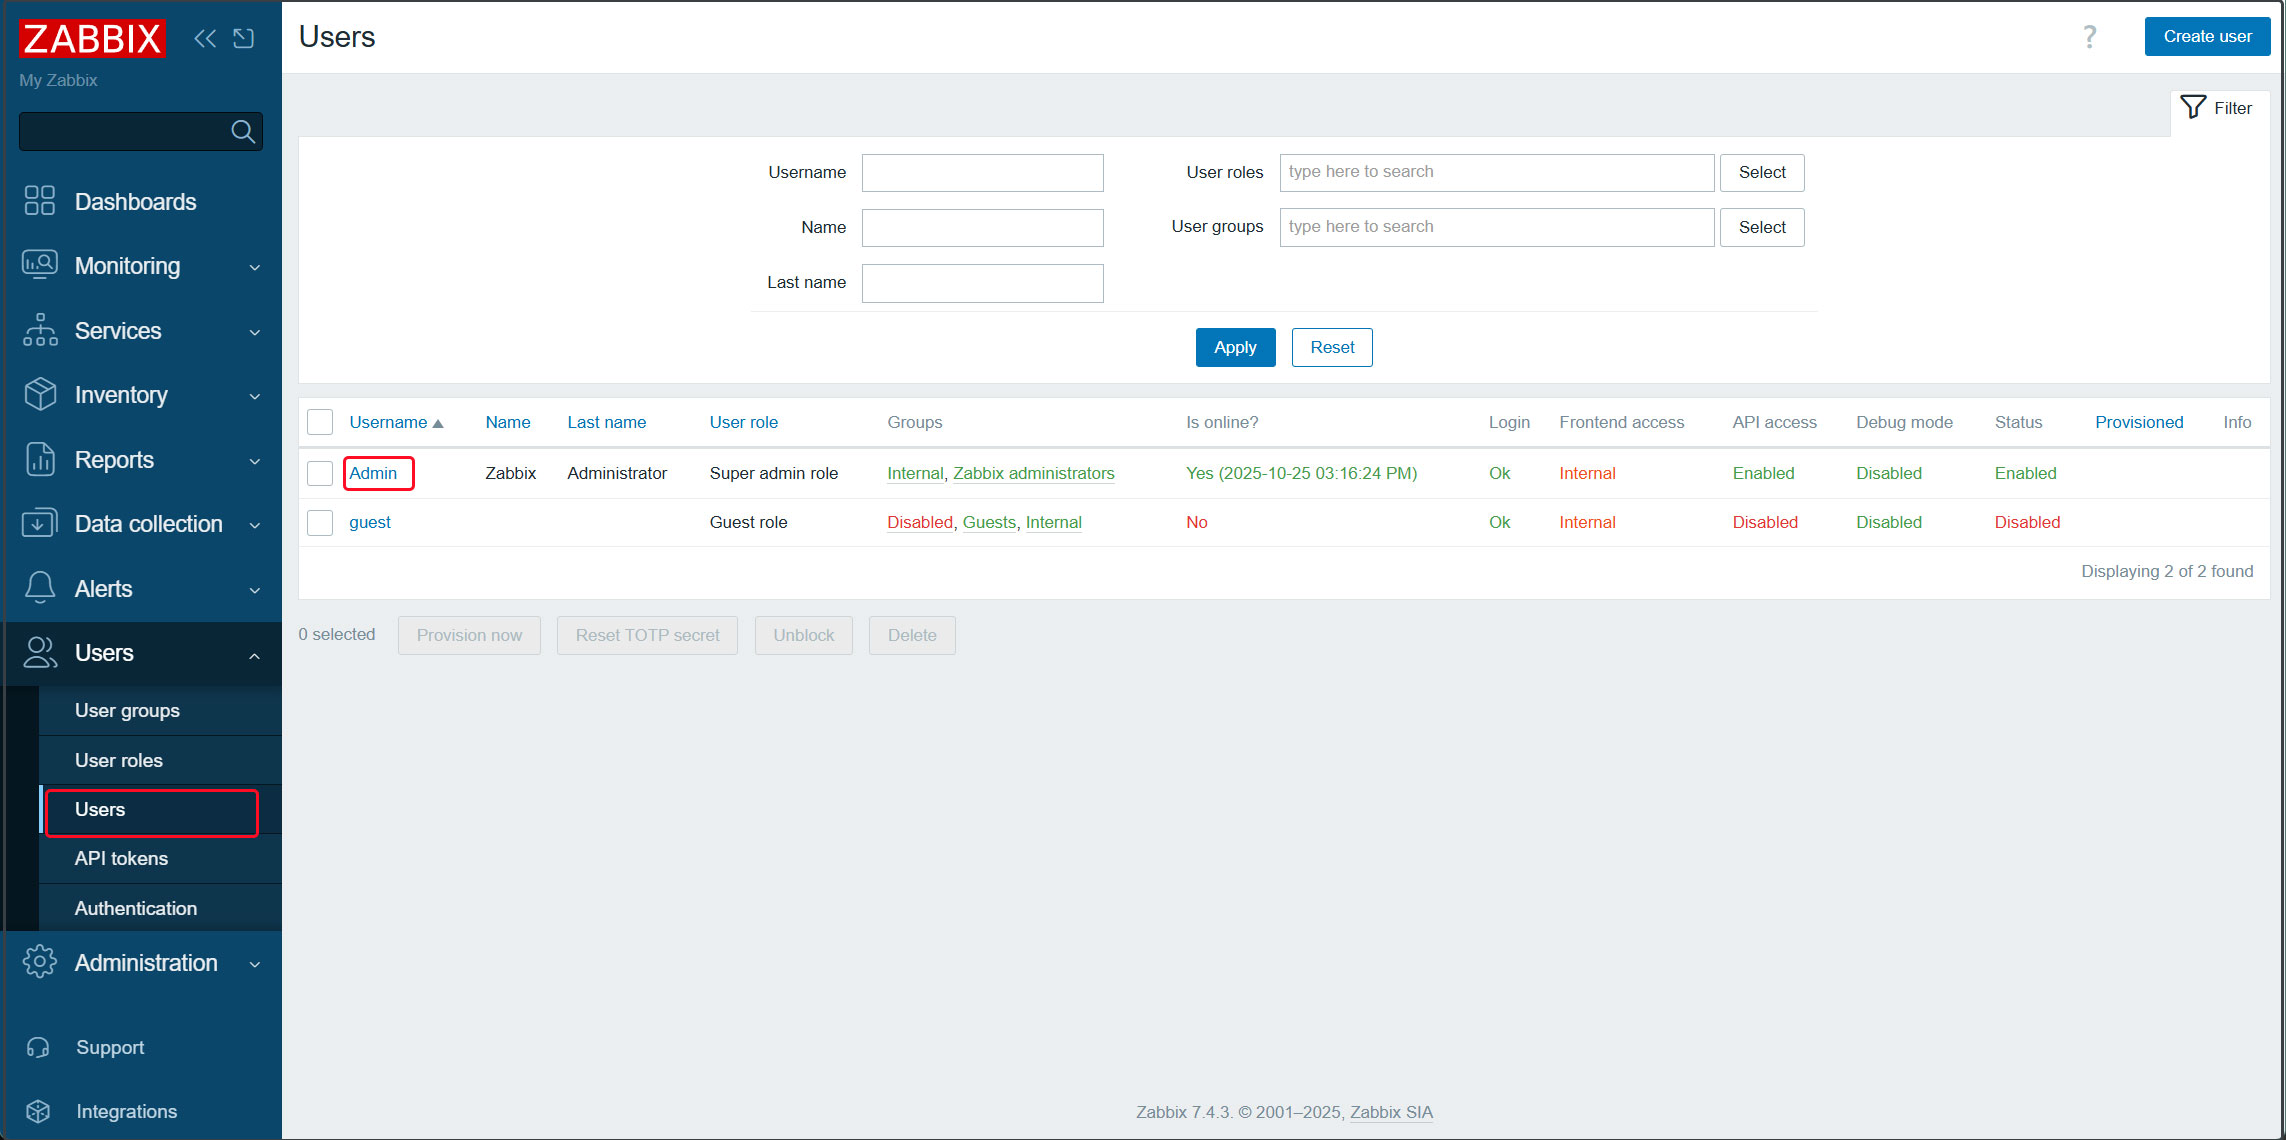
Task: Open Integrations cube icon link
Action: (38, 1111)
